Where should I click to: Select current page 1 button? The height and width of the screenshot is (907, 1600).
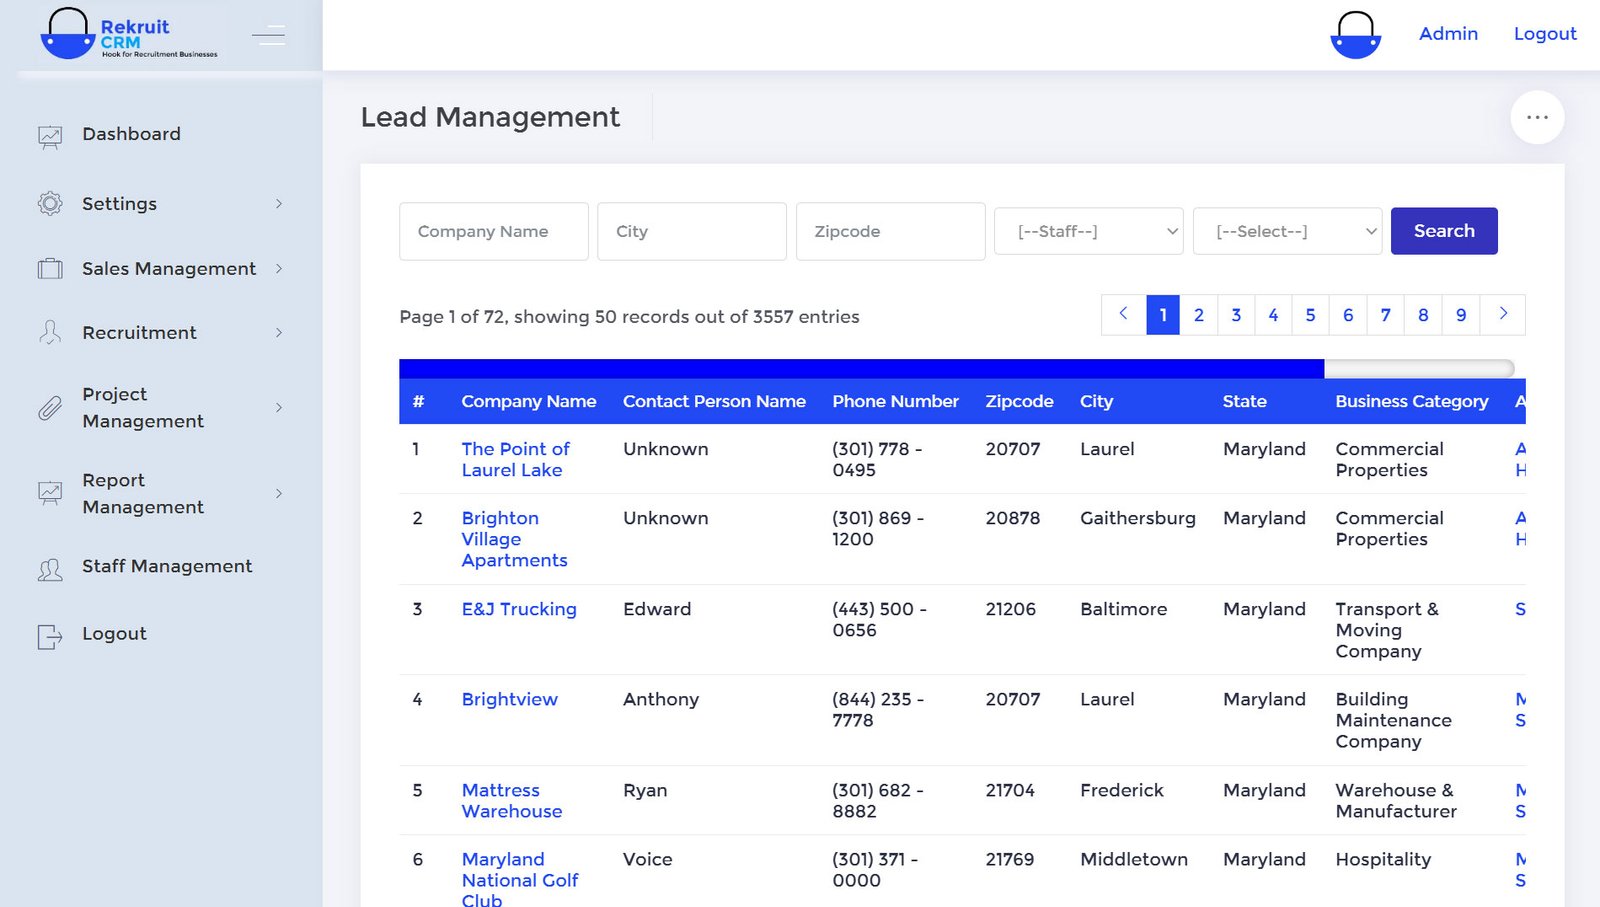pos(1163,314)
